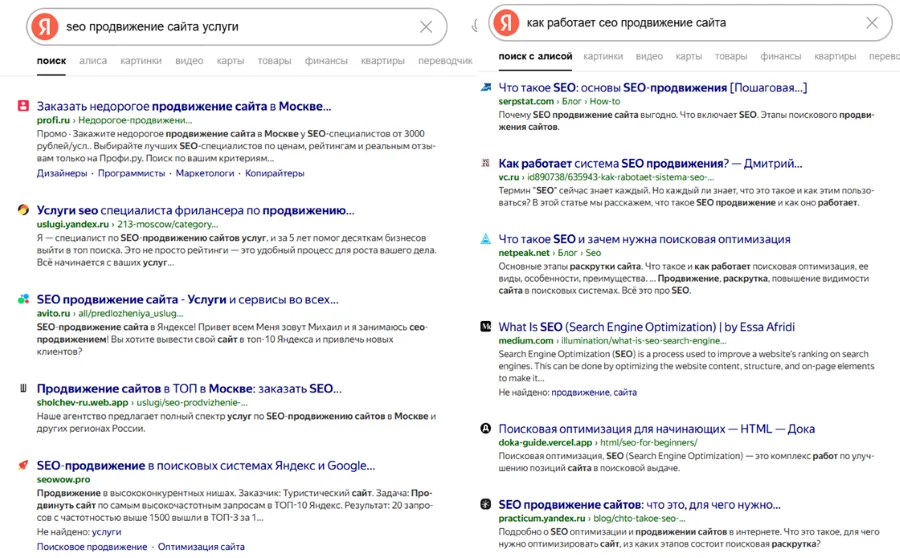This screenshot has width=900, height=558.
Task: Open the left 'видео' tab
Action: 189,60
